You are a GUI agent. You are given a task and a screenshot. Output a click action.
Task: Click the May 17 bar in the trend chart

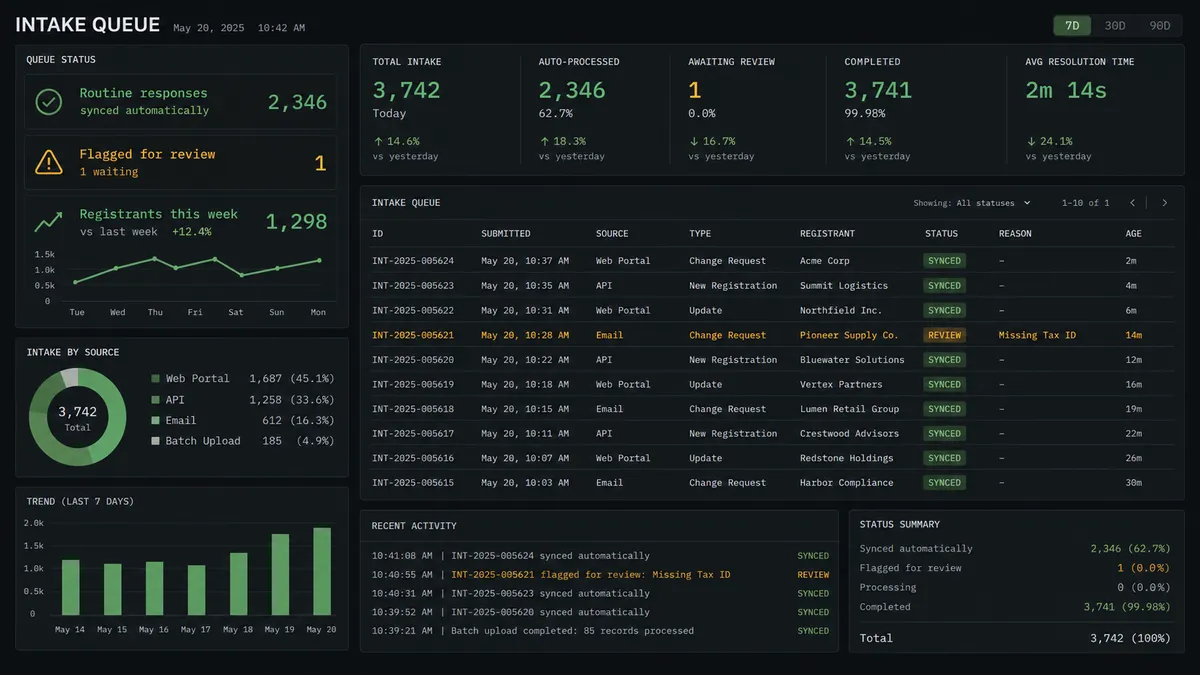tap(196, 591)
